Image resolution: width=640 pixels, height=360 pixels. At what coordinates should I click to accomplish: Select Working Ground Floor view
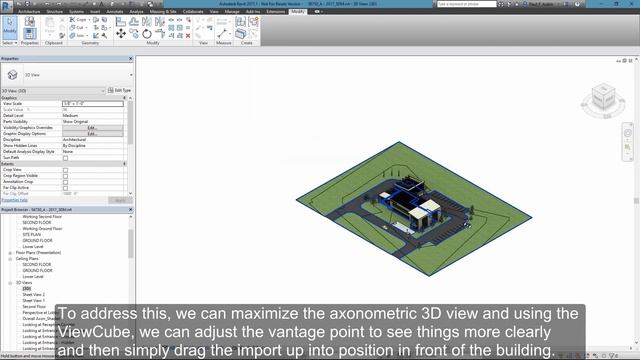pos(42,229)
